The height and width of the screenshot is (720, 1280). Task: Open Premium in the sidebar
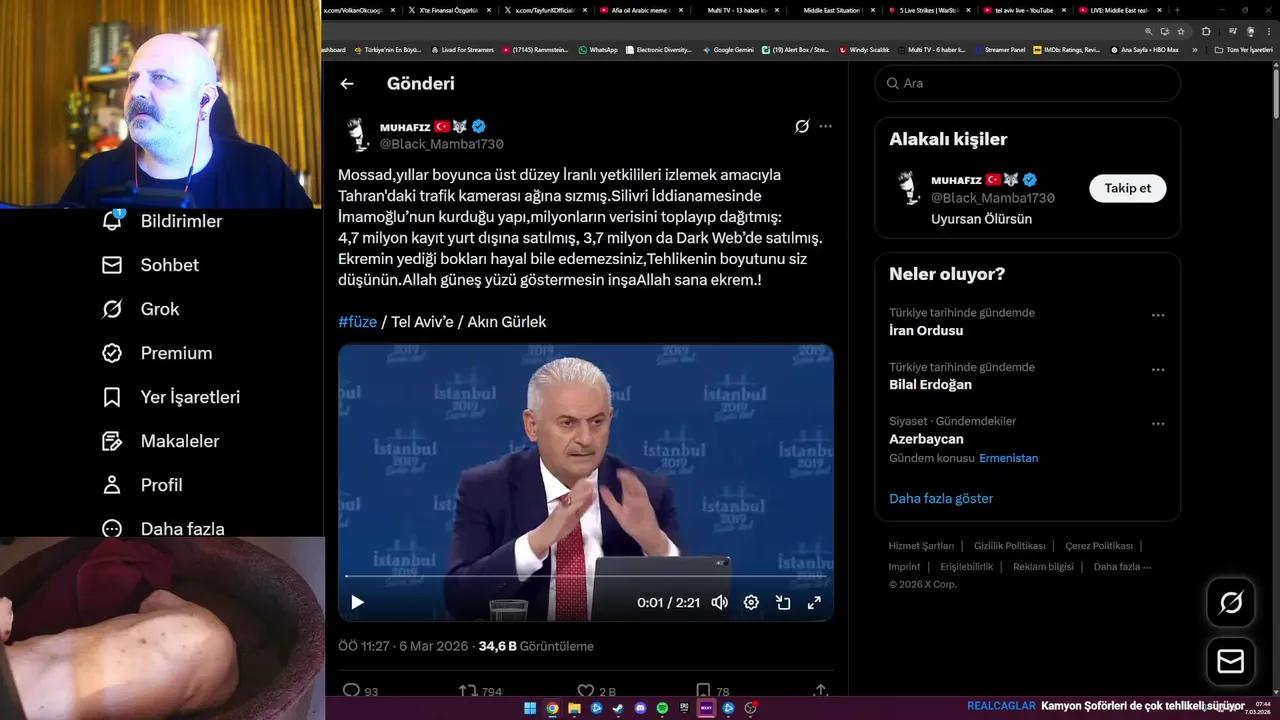[156, 353]
